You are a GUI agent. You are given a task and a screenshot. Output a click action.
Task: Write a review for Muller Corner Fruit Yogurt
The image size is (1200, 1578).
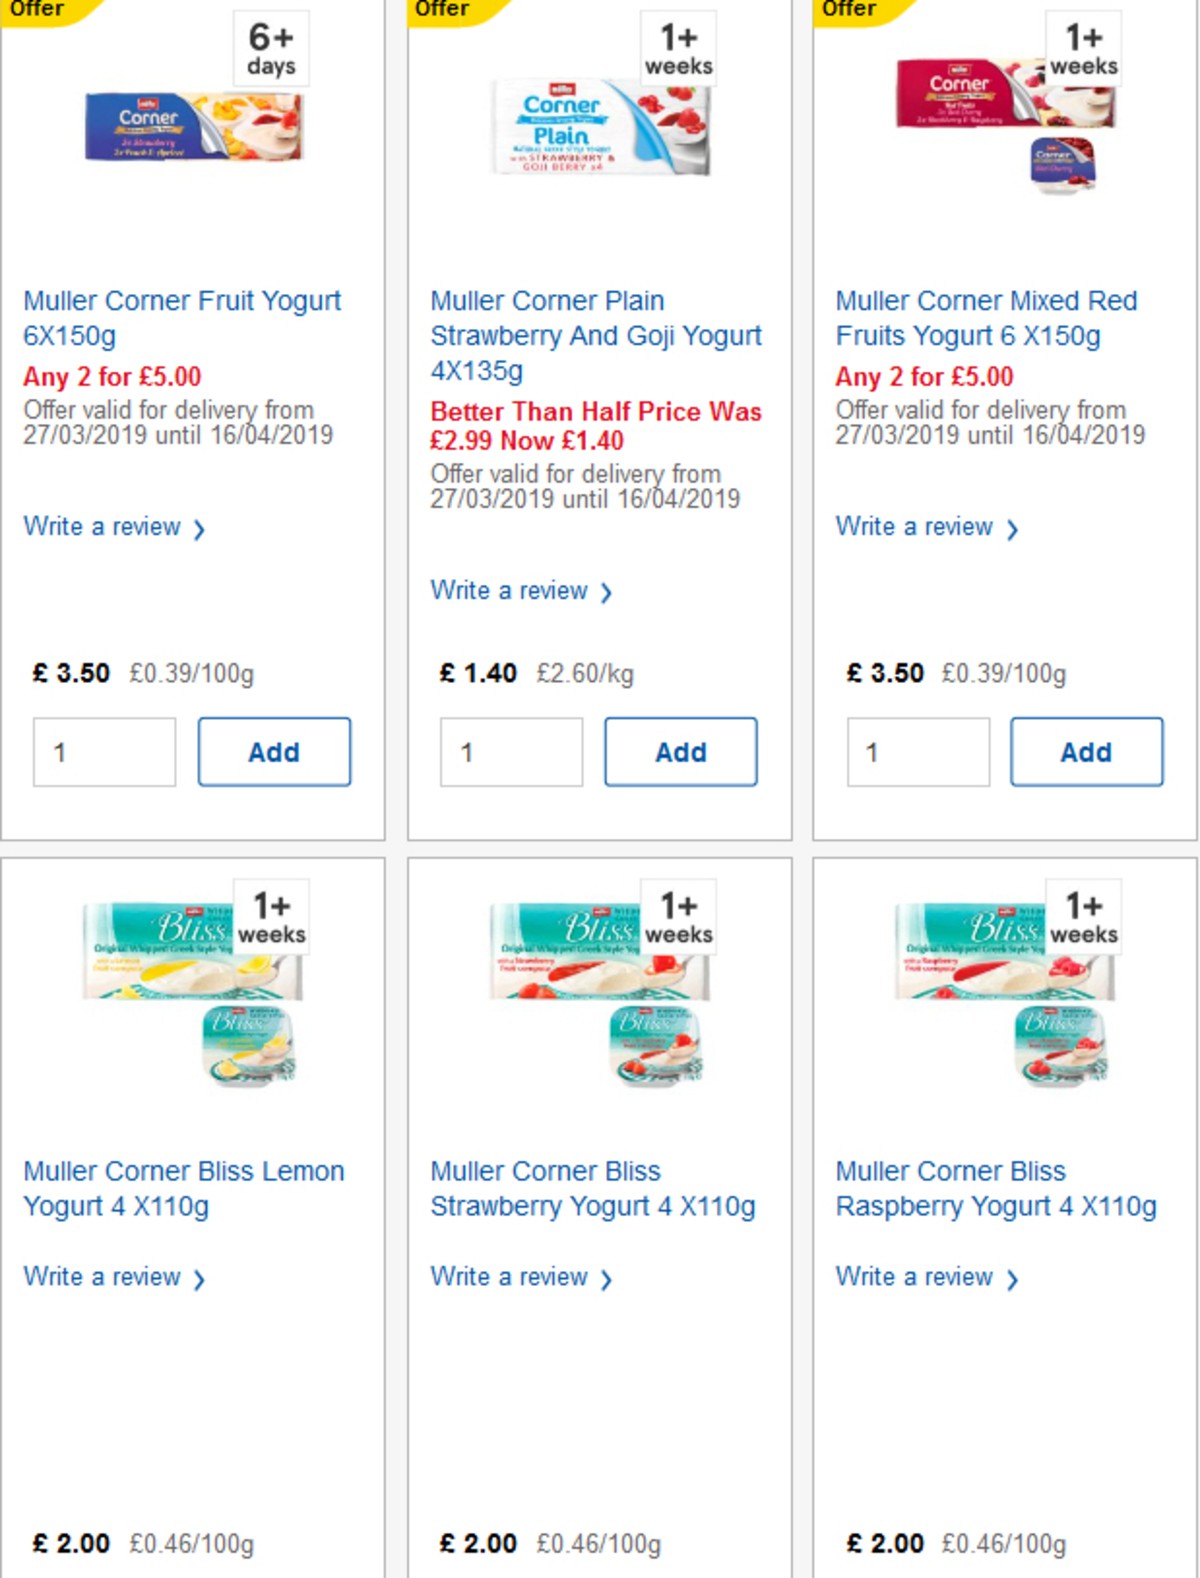pyautogui.click(x=102, y=527)
